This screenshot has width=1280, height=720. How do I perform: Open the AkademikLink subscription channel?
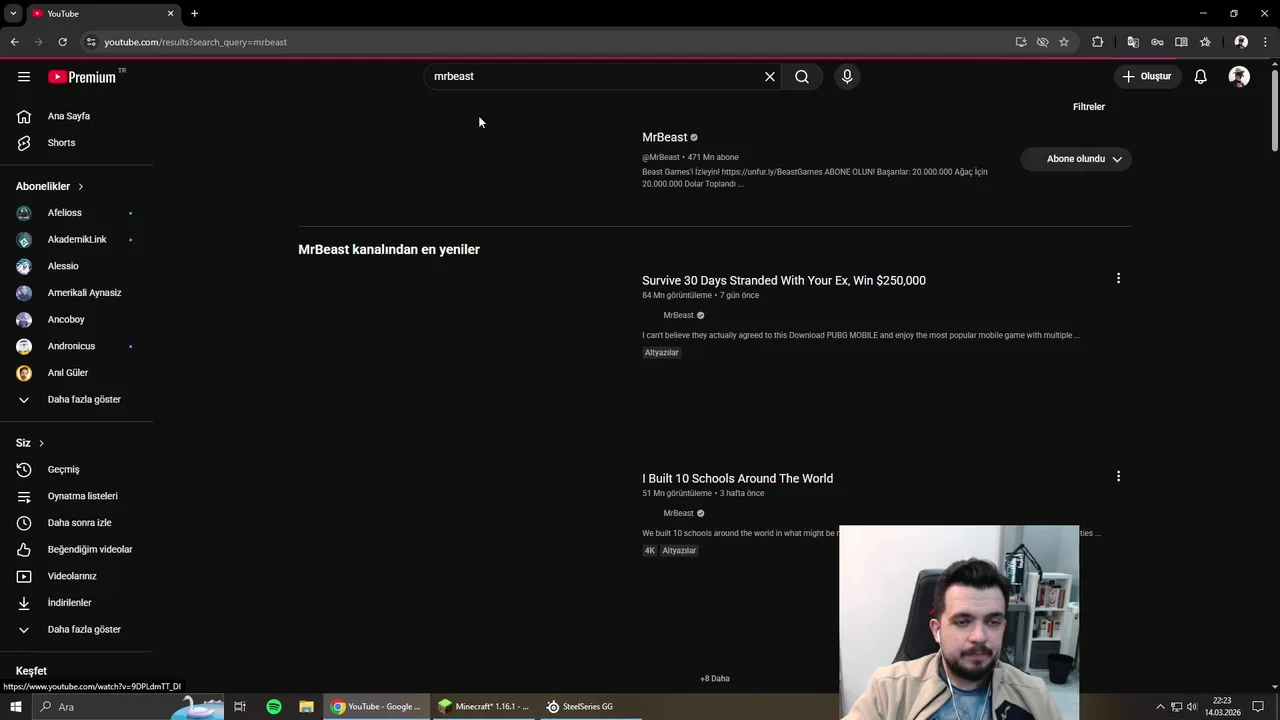[76, 240]
